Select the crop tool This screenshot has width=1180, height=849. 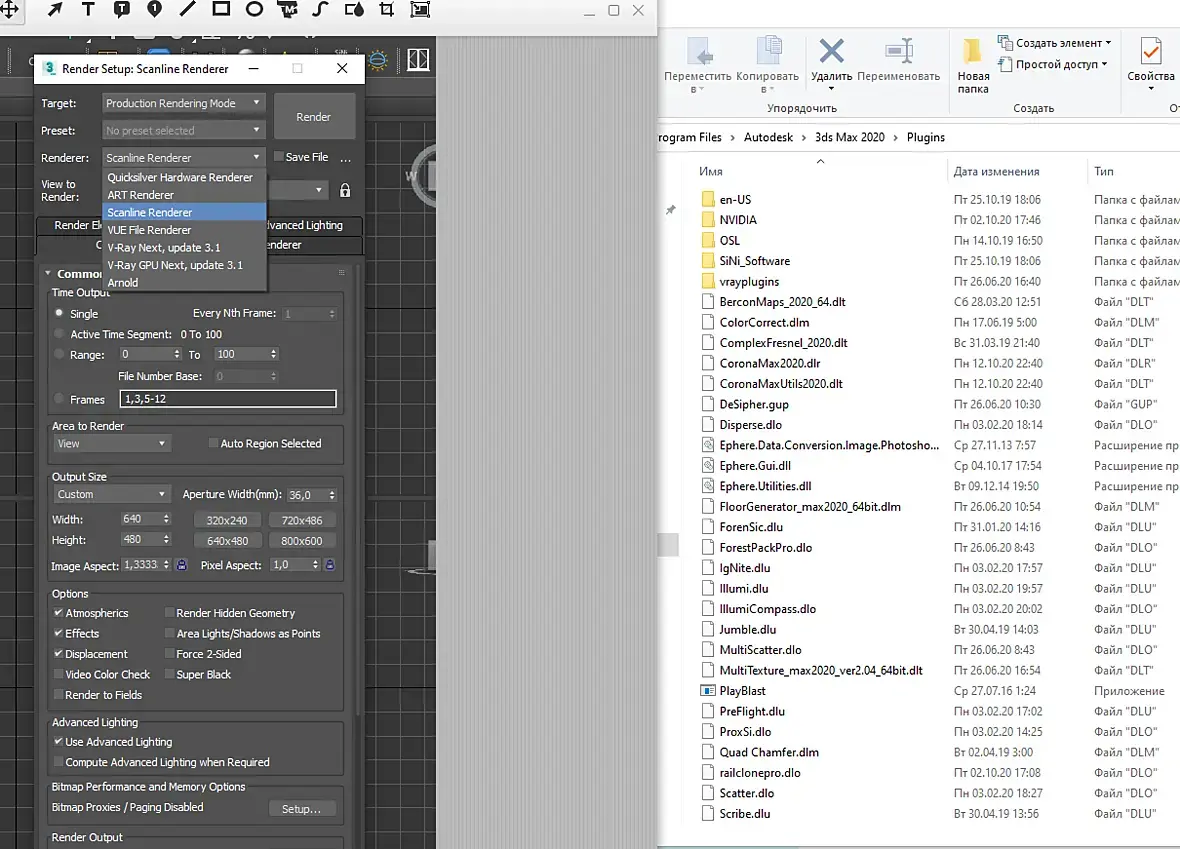click(387, 9)
